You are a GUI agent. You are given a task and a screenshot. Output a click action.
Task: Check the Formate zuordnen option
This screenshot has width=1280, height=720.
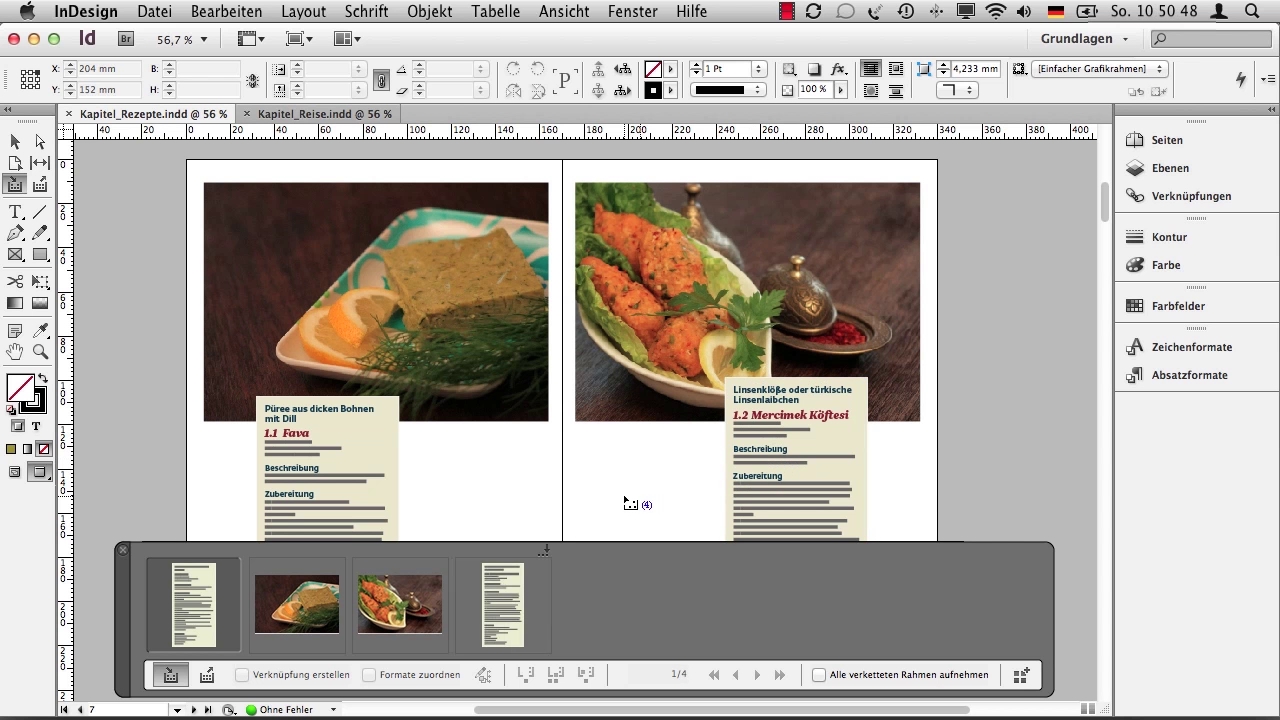(369, 675)
